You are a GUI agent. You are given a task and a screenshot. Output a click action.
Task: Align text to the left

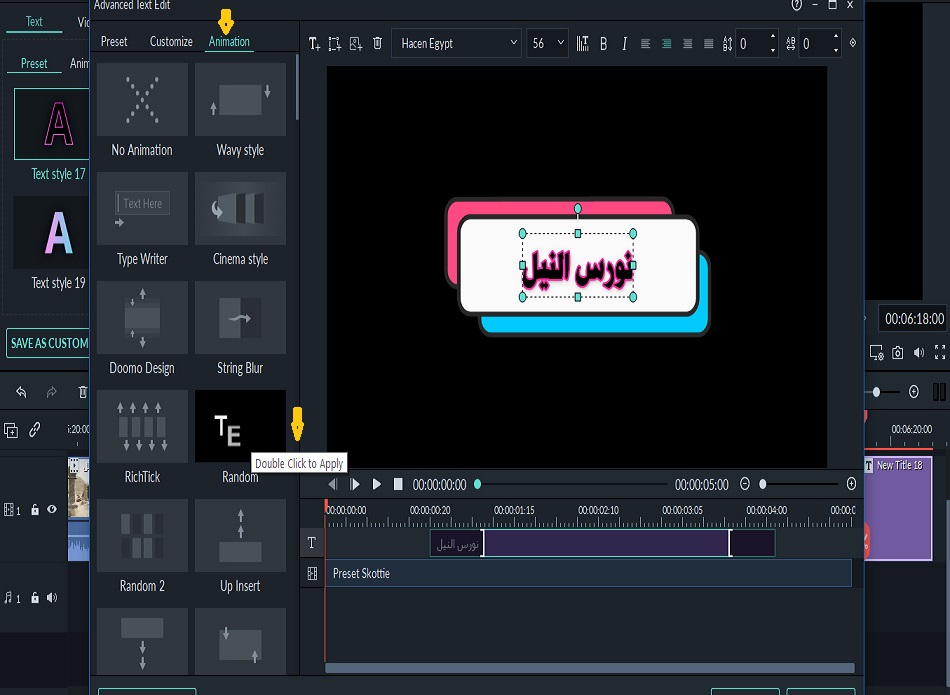point(645,44)
